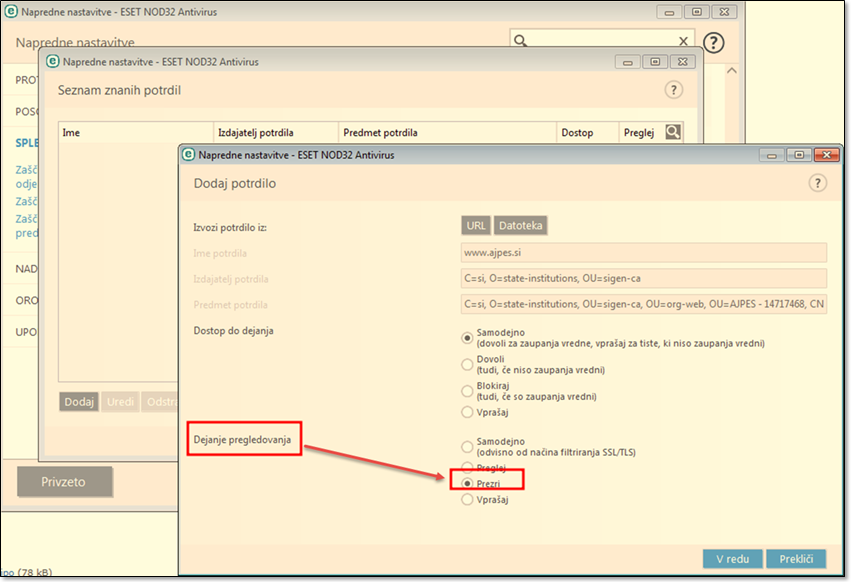
Task: Open the PRO section in the main window sidebar
Action: click(27, 80)
